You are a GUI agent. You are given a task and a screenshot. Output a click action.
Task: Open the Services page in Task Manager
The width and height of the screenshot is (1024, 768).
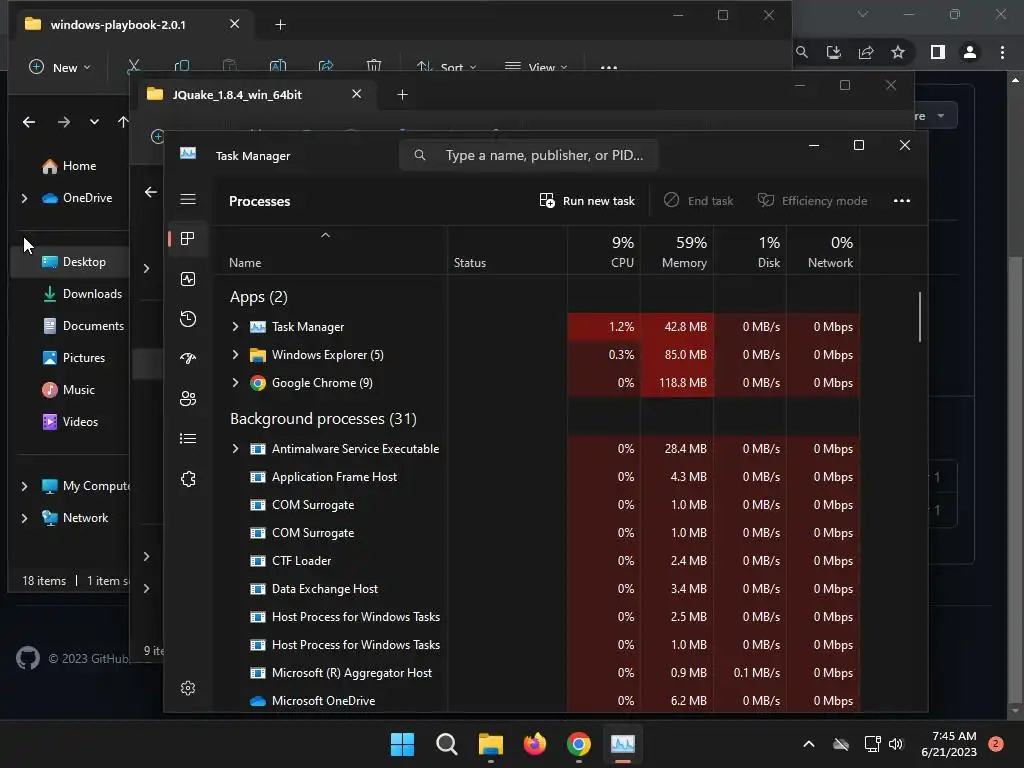point(188,479)
